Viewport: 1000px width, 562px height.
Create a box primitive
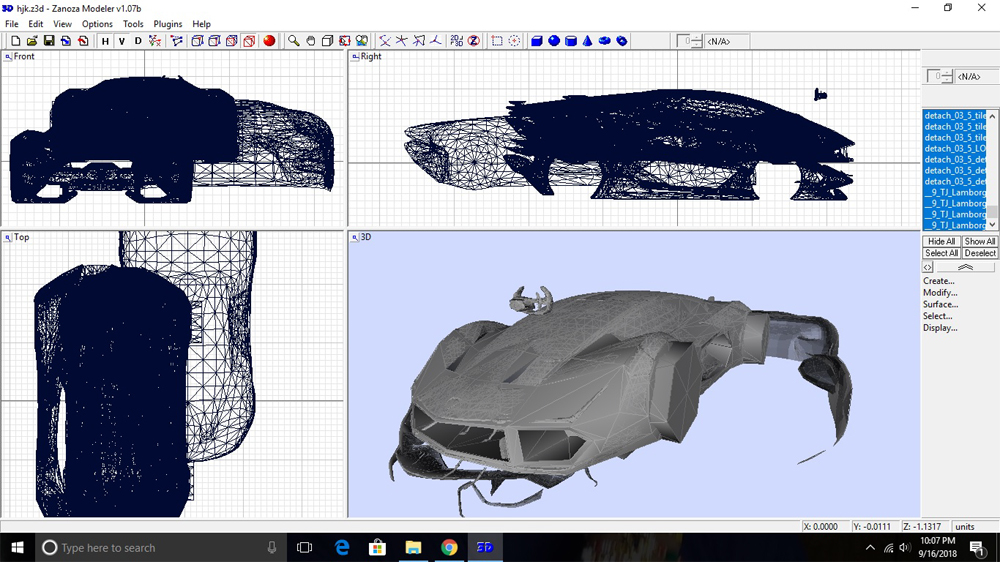[537, 41]
